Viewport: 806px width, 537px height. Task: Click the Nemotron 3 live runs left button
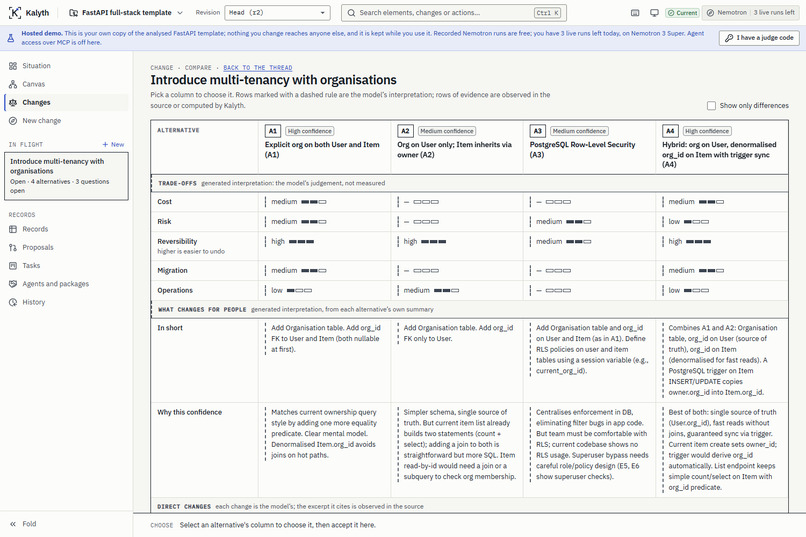(x=751, y=13)
